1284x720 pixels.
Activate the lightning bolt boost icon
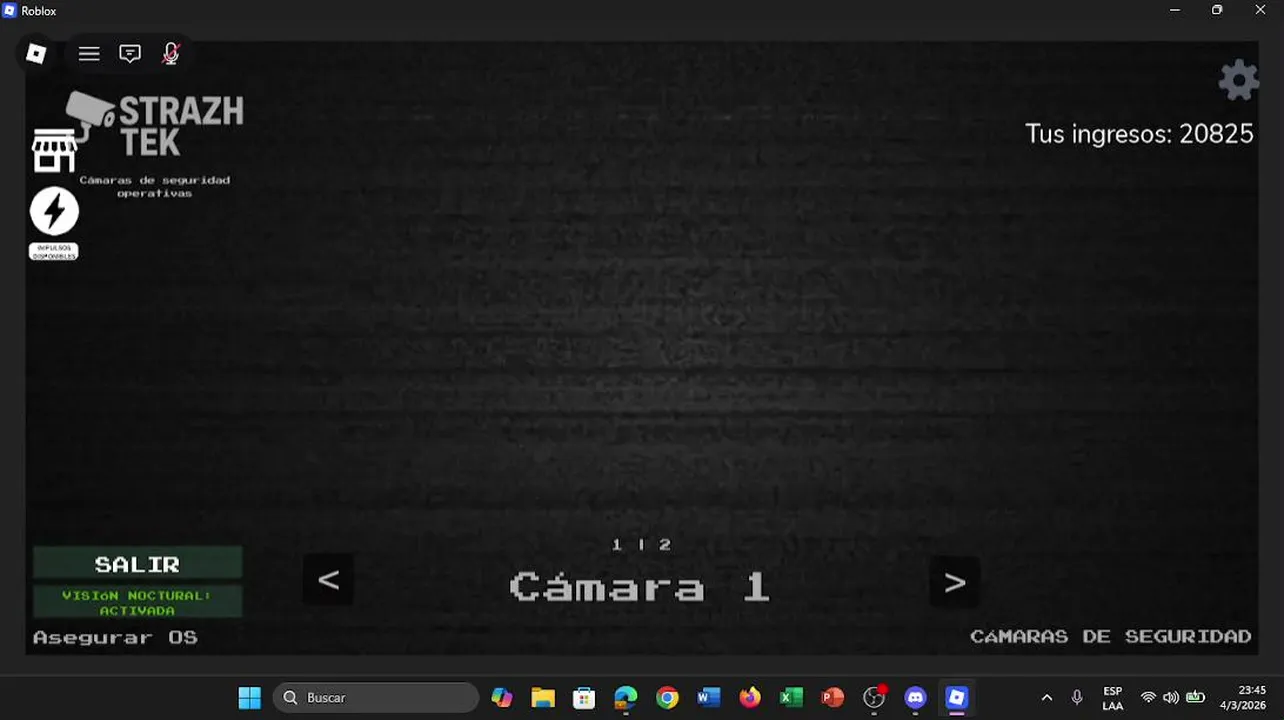pos(54,211)
